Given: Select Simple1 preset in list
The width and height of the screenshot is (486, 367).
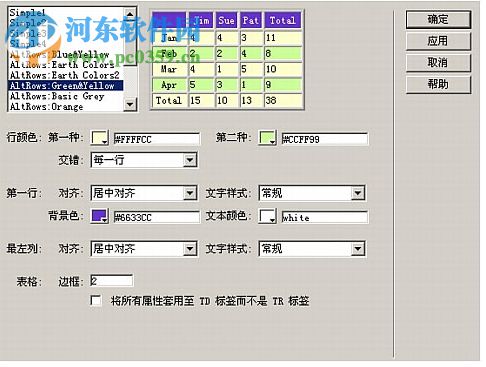Looking at the screenshot, I should tap(66, 13).
